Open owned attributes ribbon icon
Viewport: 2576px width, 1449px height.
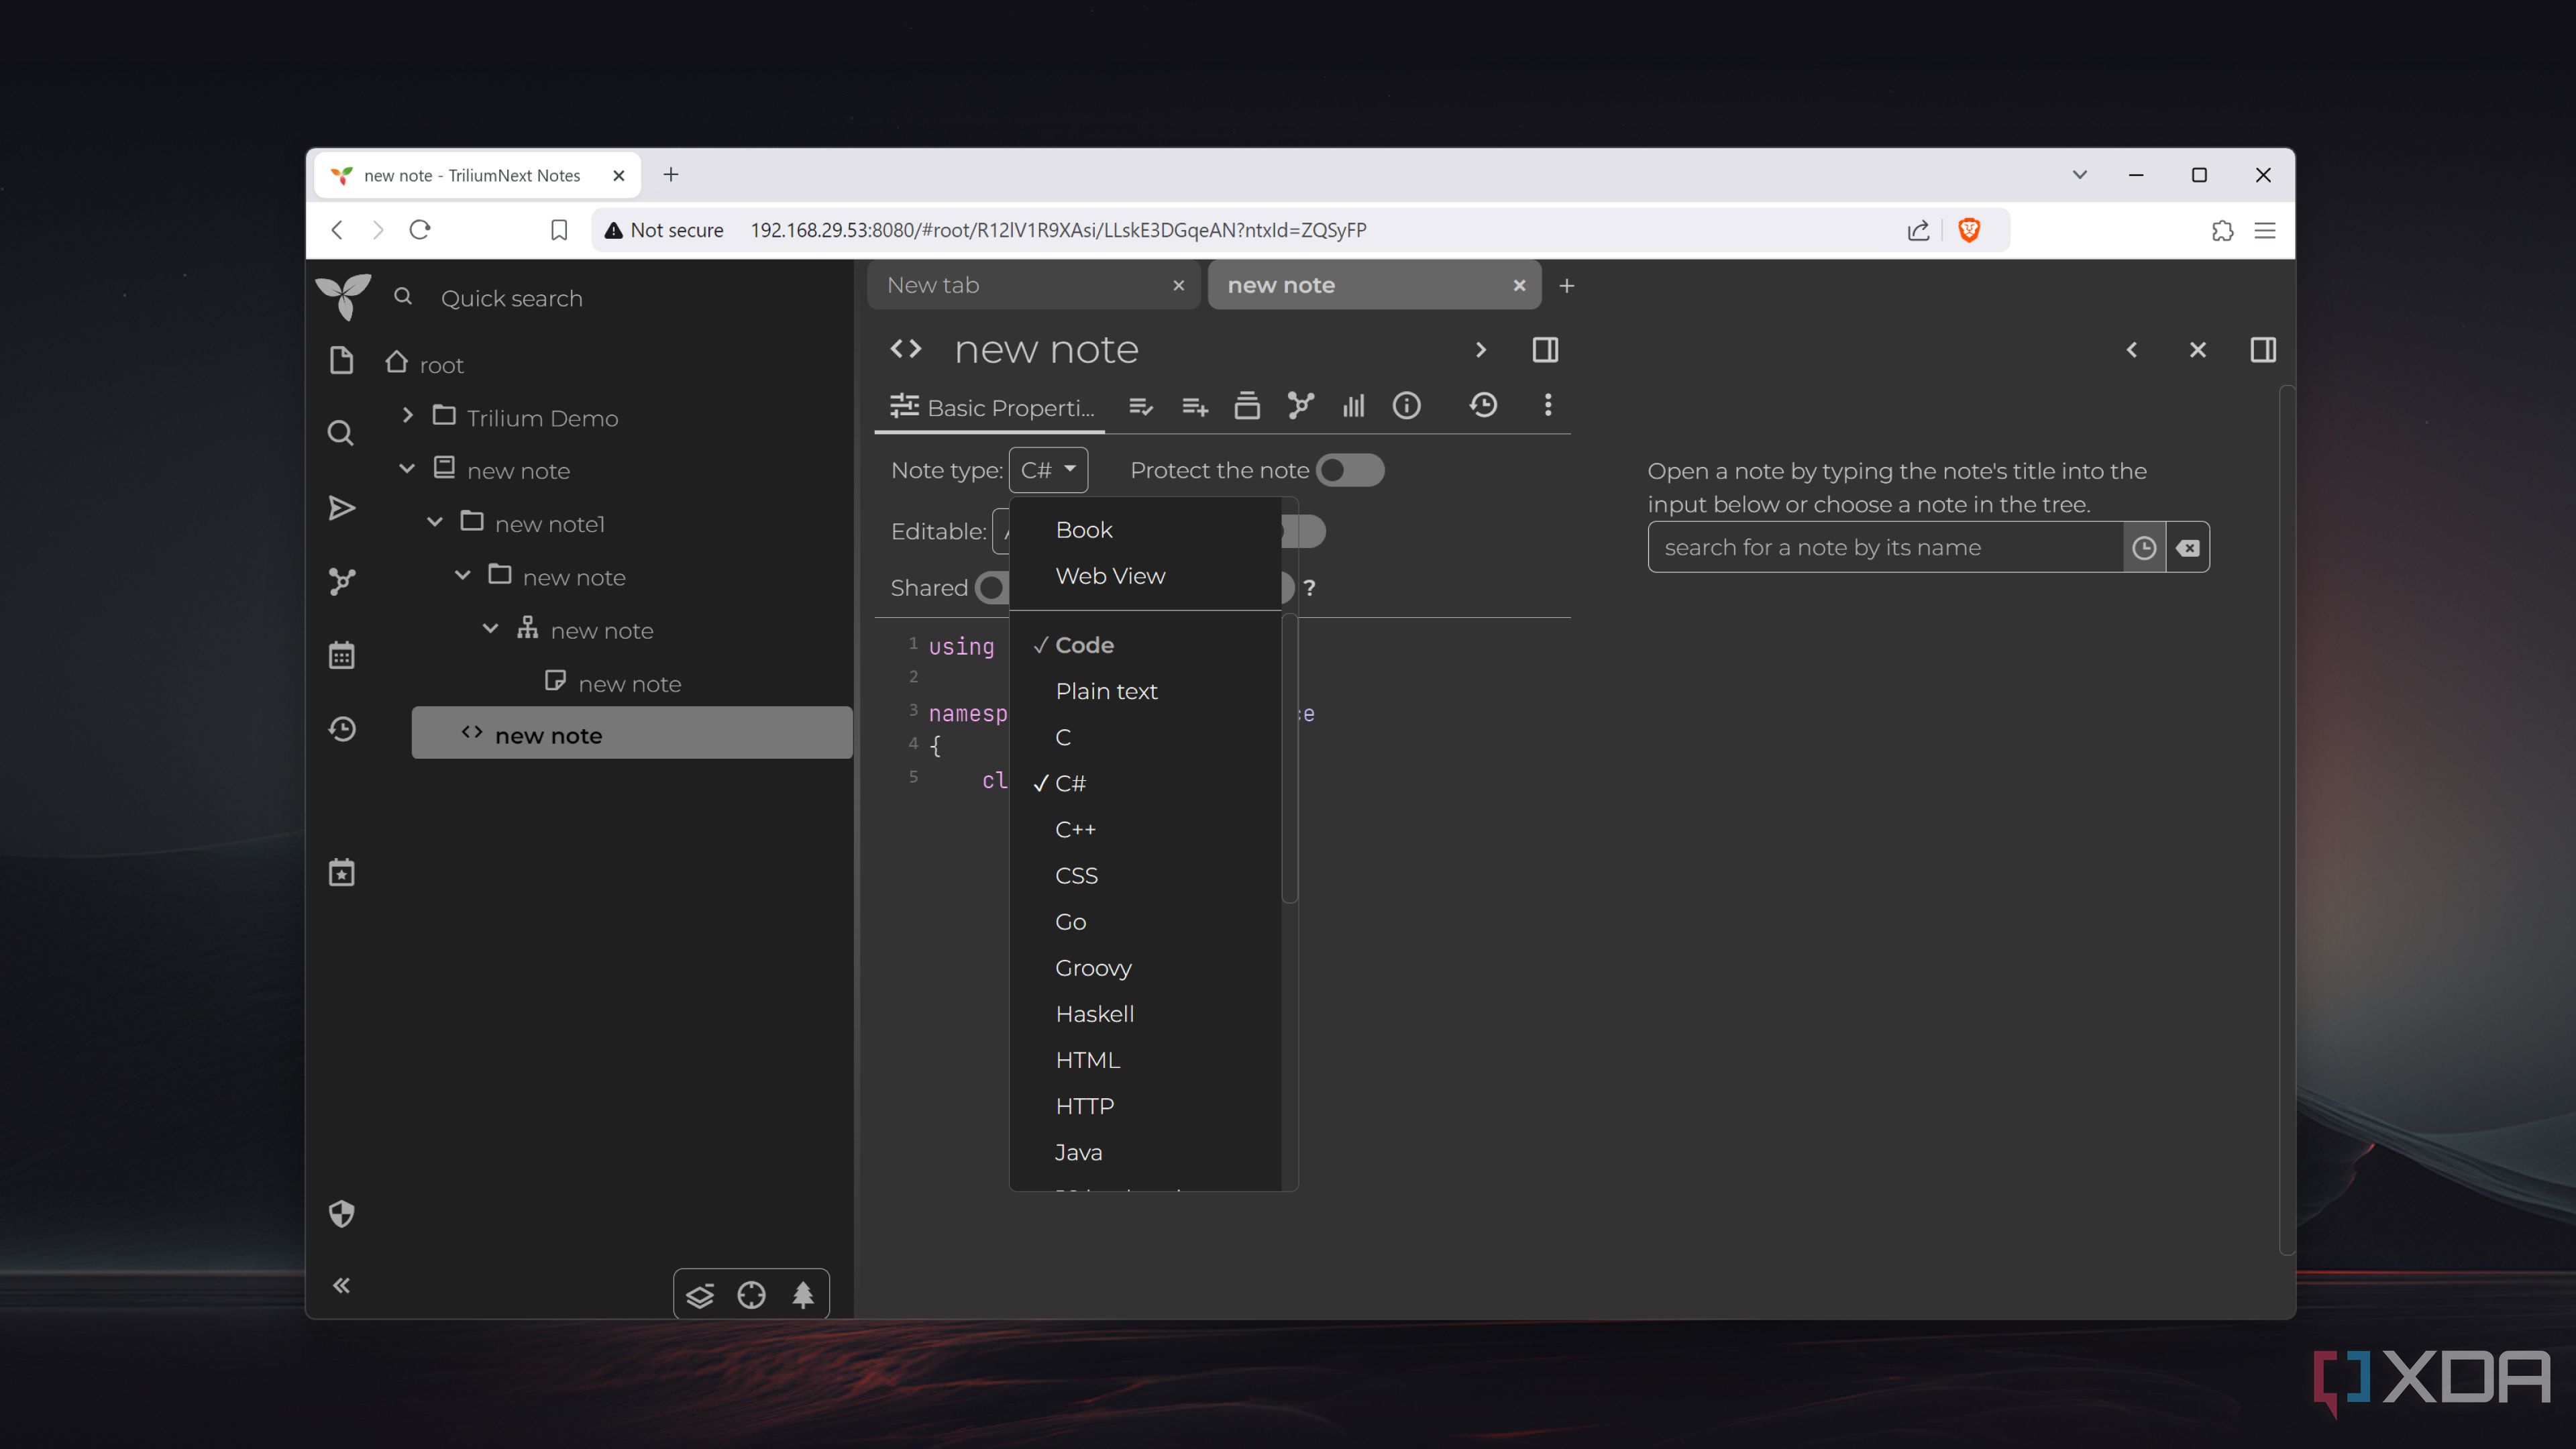click(1141, 406)
